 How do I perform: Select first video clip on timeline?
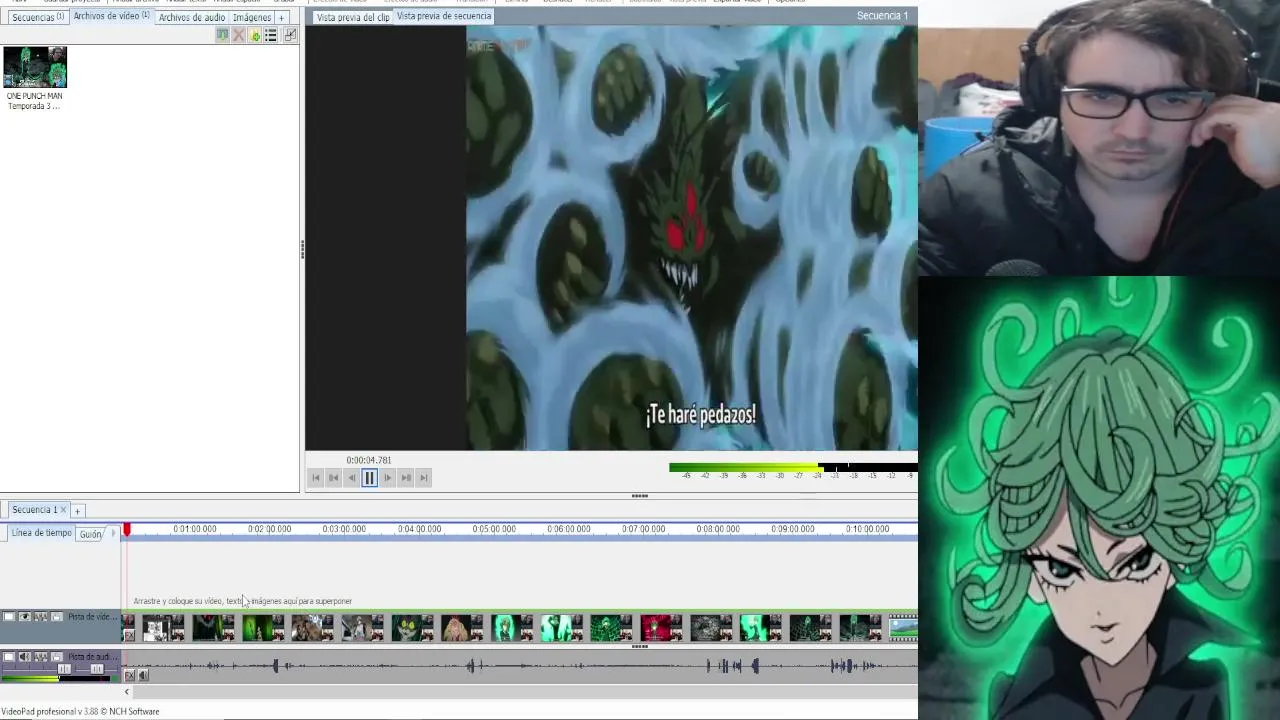[x=164, y=628]
